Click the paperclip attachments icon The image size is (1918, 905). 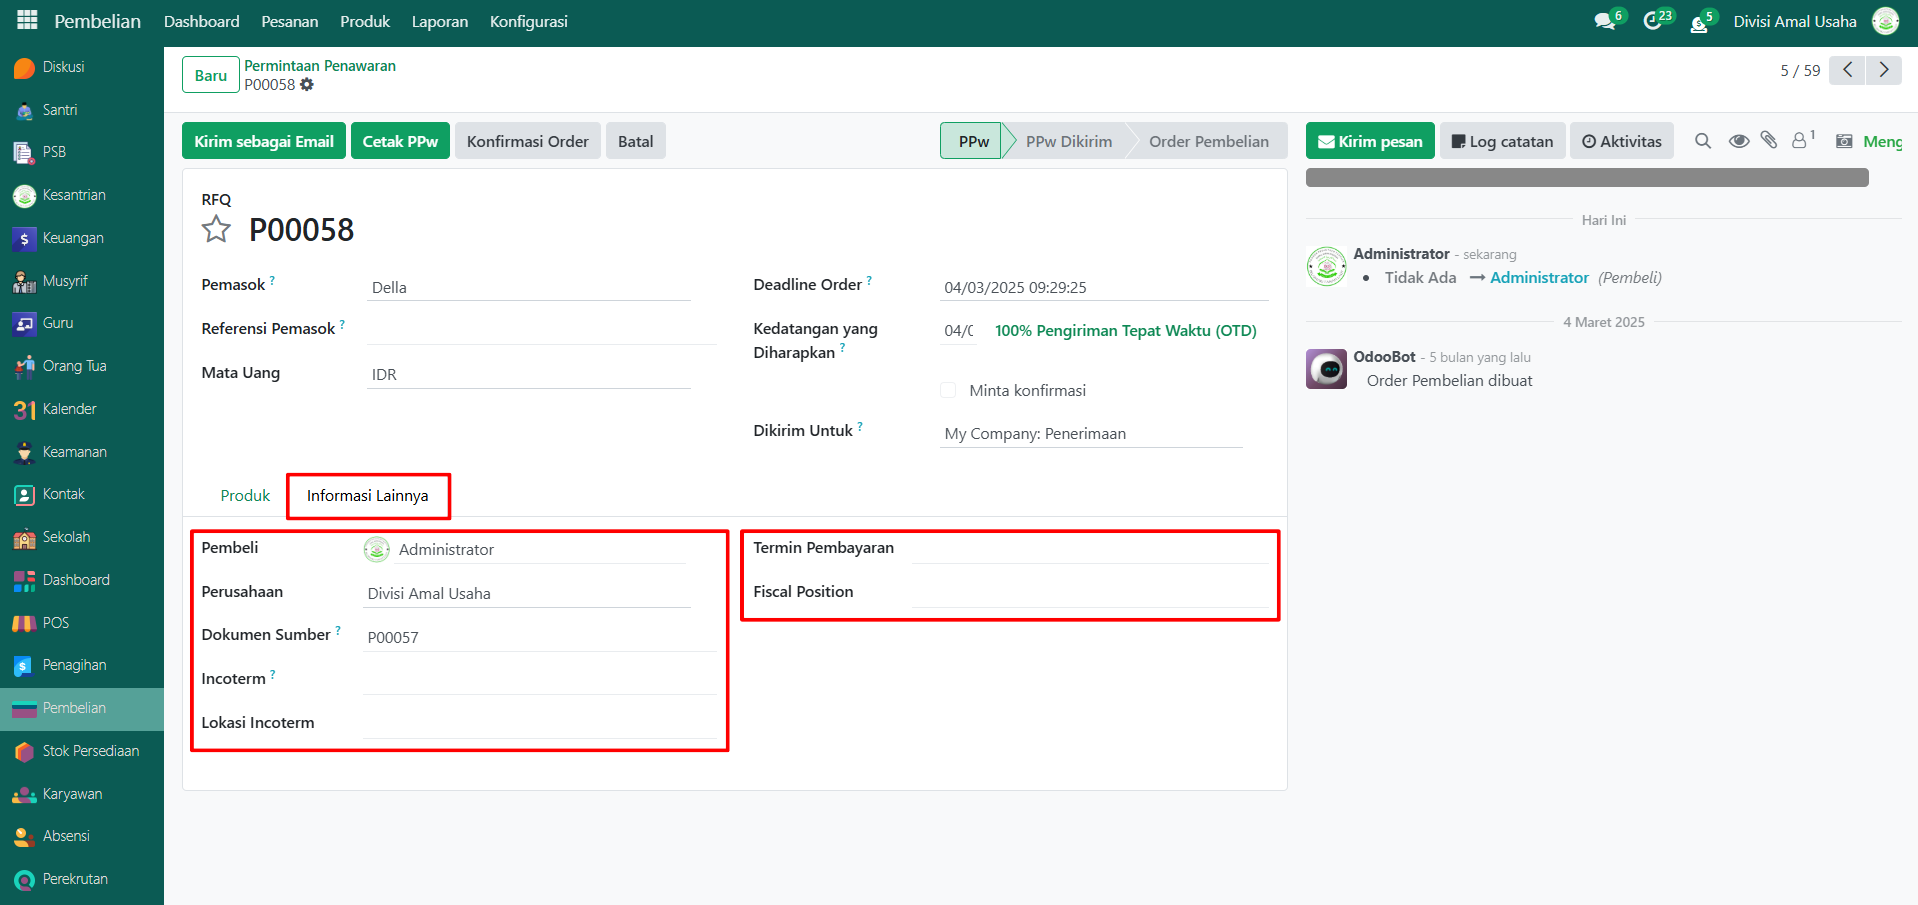tap(1769, 141)
